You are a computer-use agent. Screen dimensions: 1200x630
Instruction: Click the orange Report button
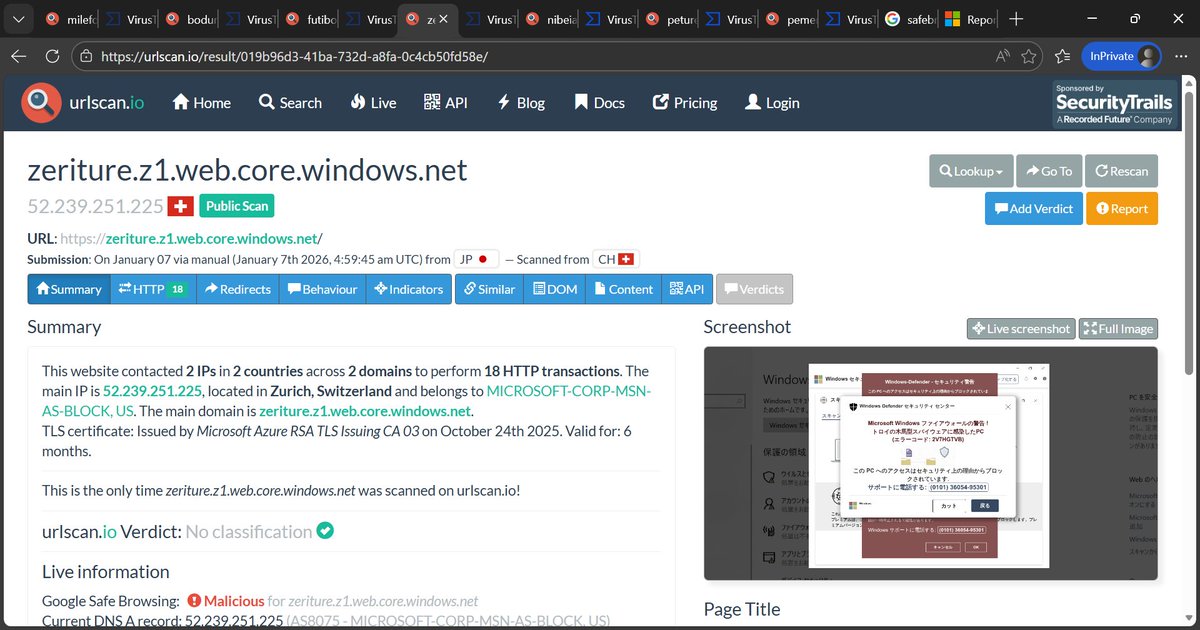[1122, 208]
